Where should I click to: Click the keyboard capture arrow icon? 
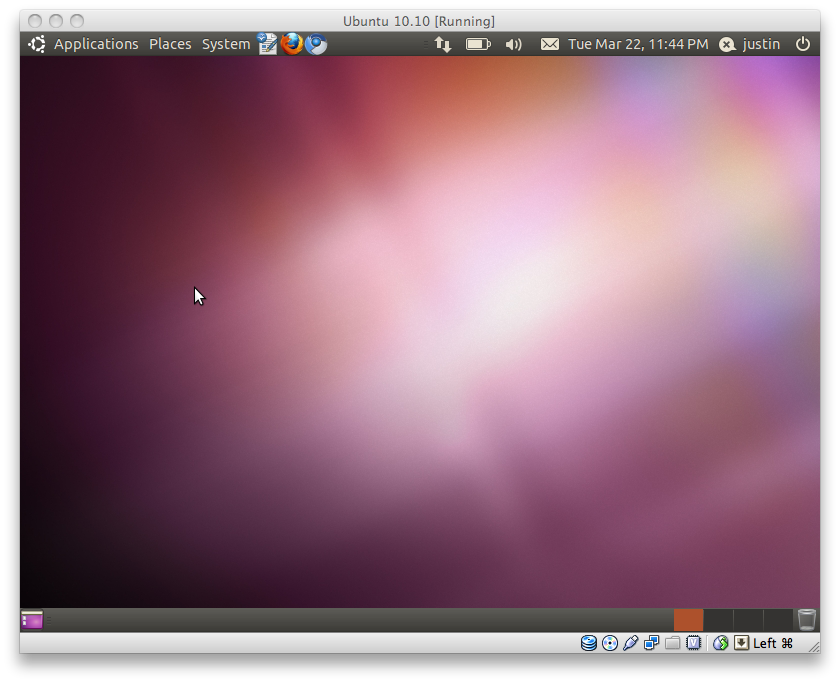click(741, 643)
